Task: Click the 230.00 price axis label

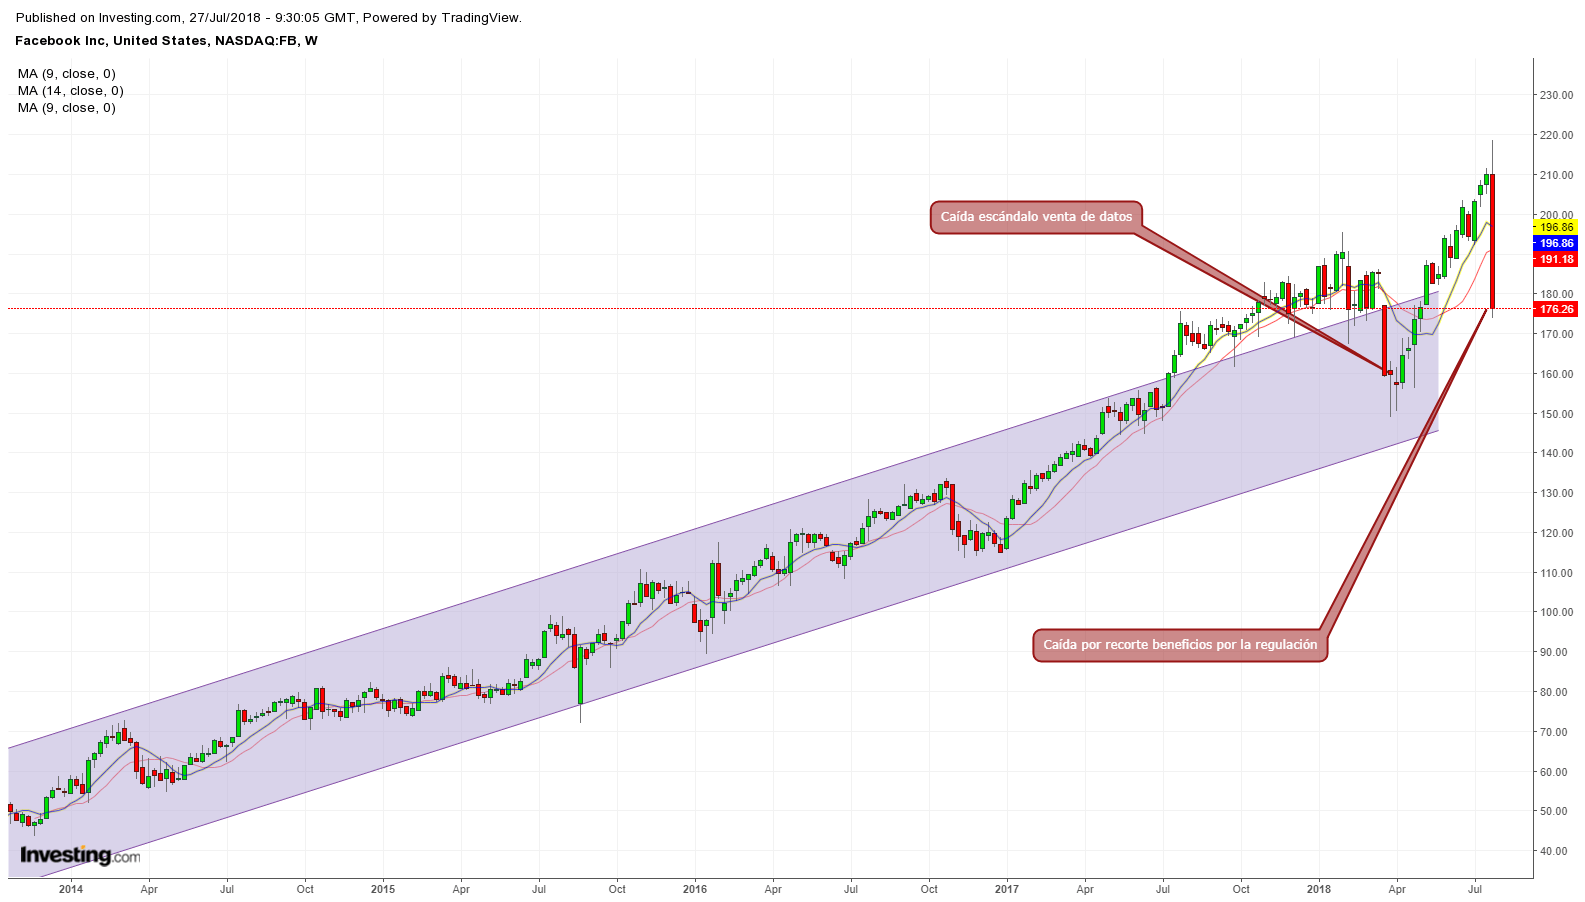Action: (x=1556, y=96)
